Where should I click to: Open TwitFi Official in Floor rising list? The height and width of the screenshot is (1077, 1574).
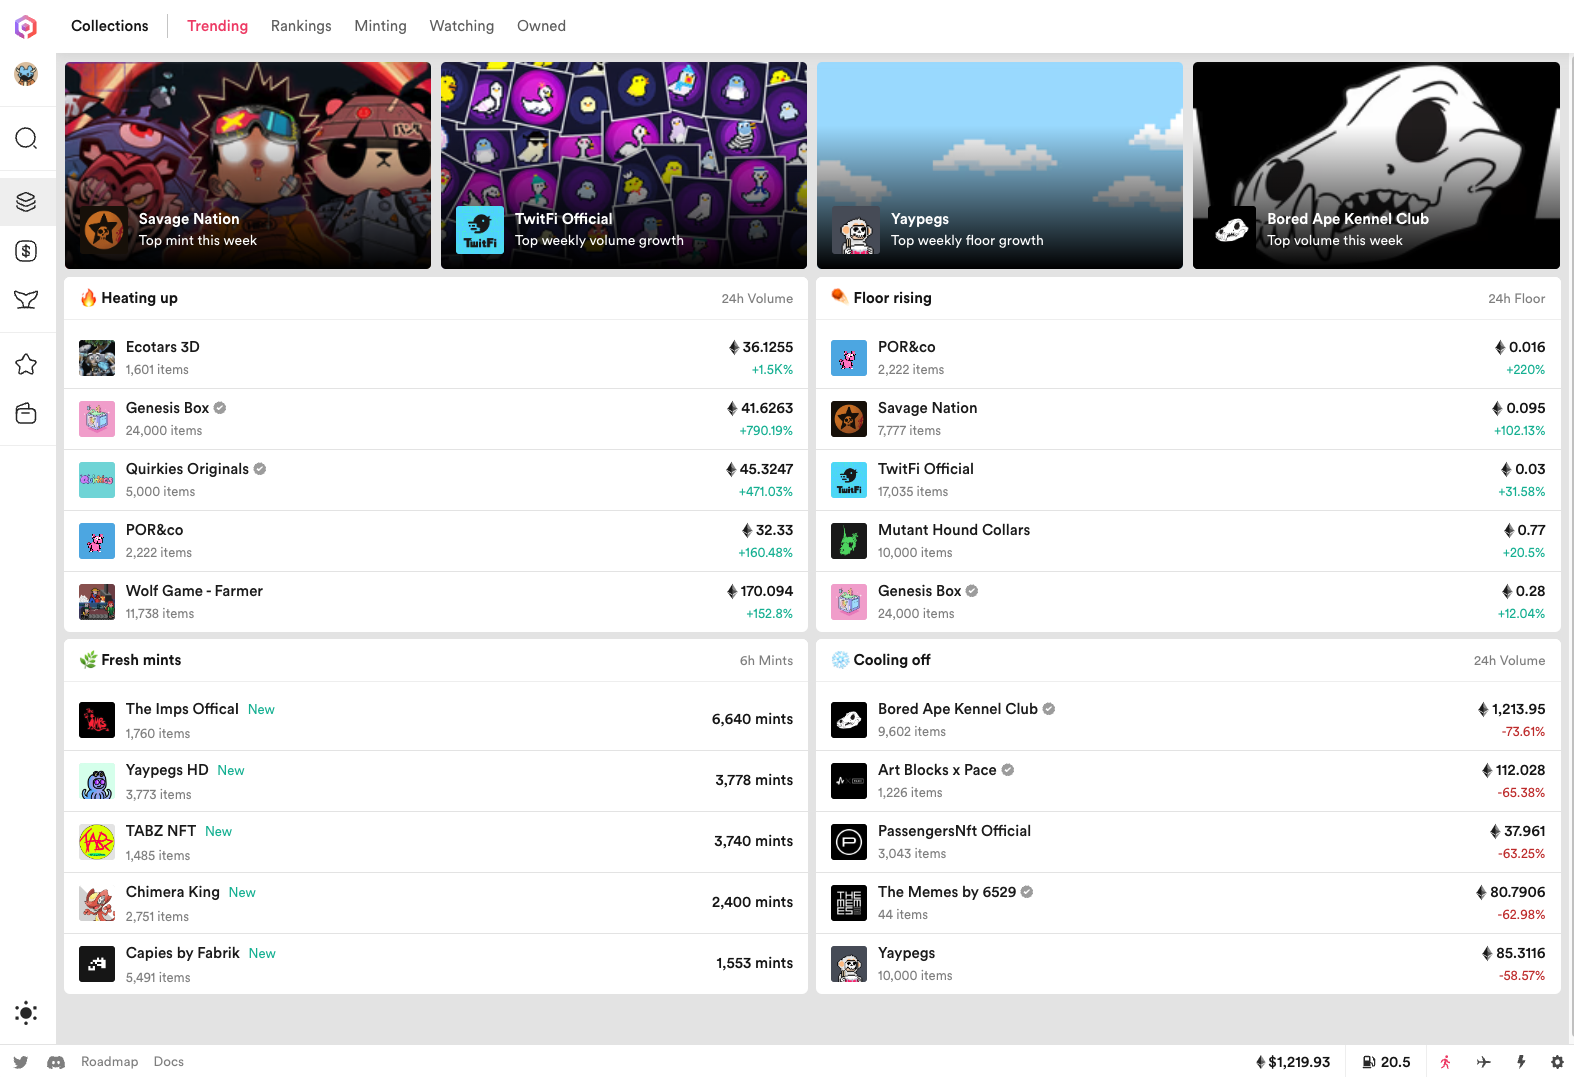(925, 469)
